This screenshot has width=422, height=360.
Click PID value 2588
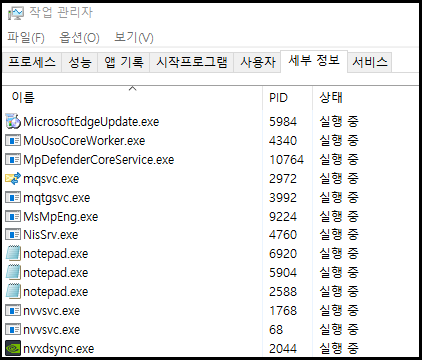(283, 292)
